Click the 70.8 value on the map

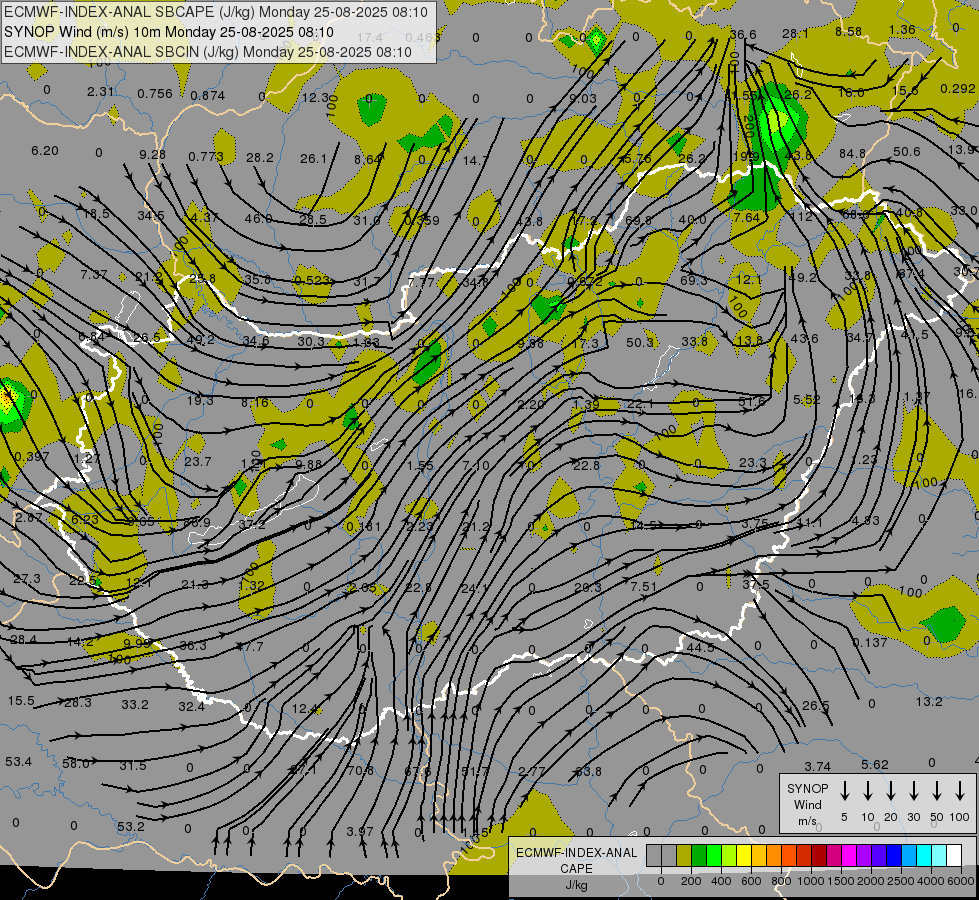360,770
